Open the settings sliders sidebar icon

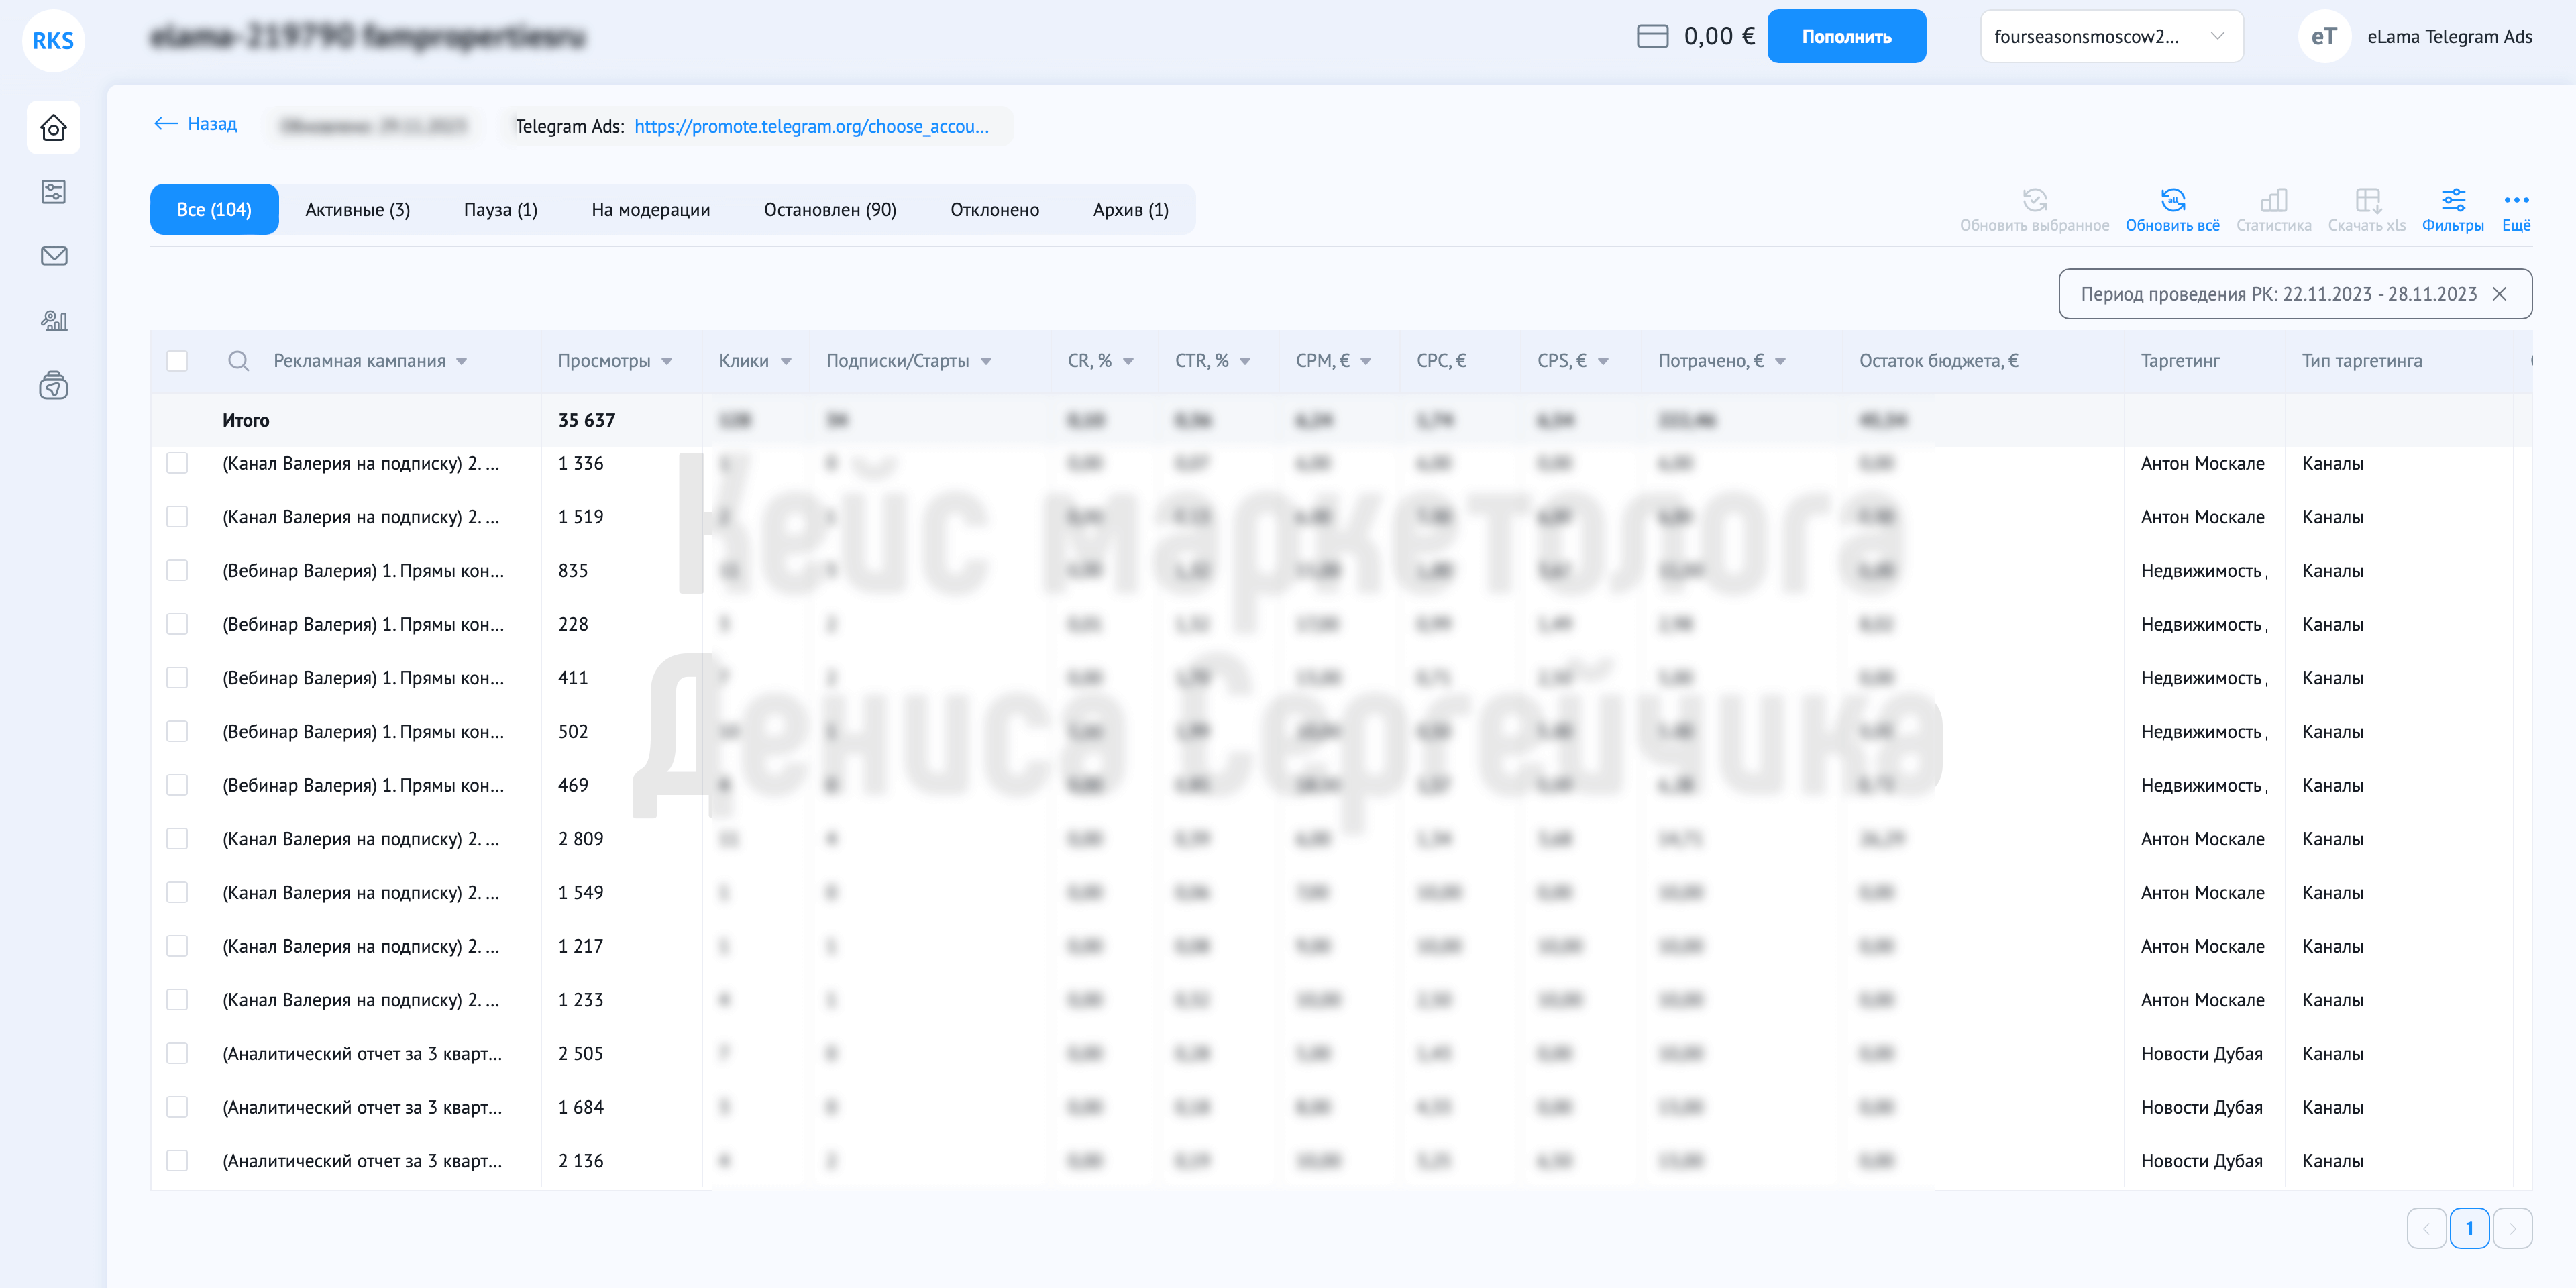(x=54, y=192)
